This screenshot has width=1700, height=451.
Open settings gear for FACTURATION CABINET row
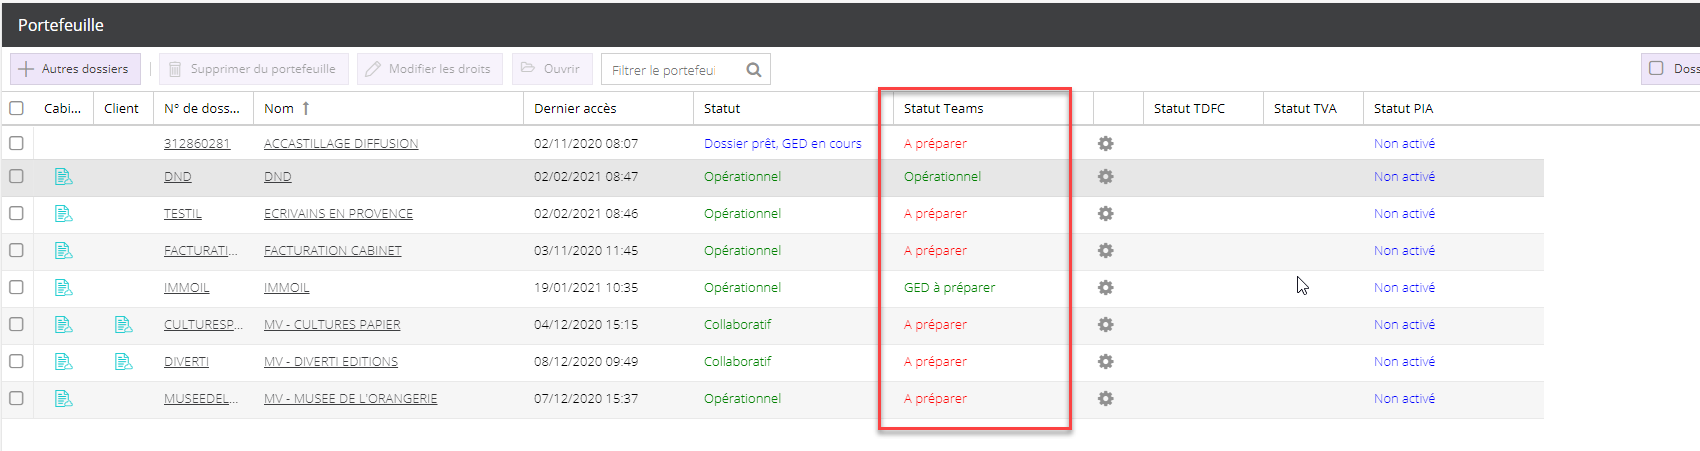click(x=1105, y=251)
